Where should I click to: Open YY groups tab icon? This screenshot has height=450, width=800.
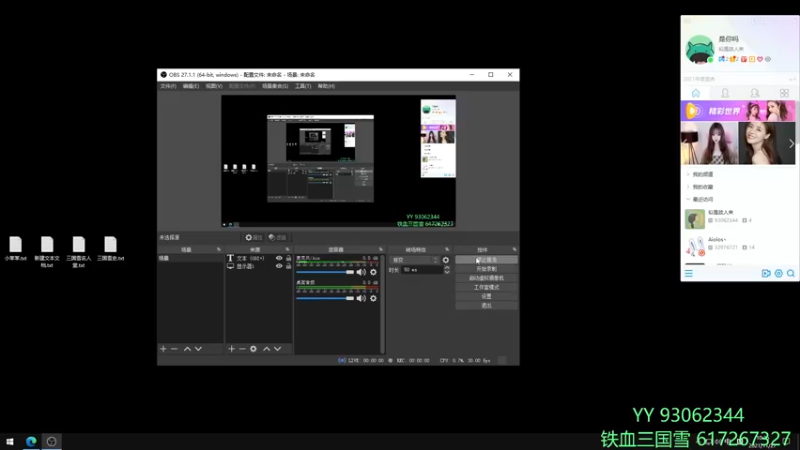(x=755, y=93)
